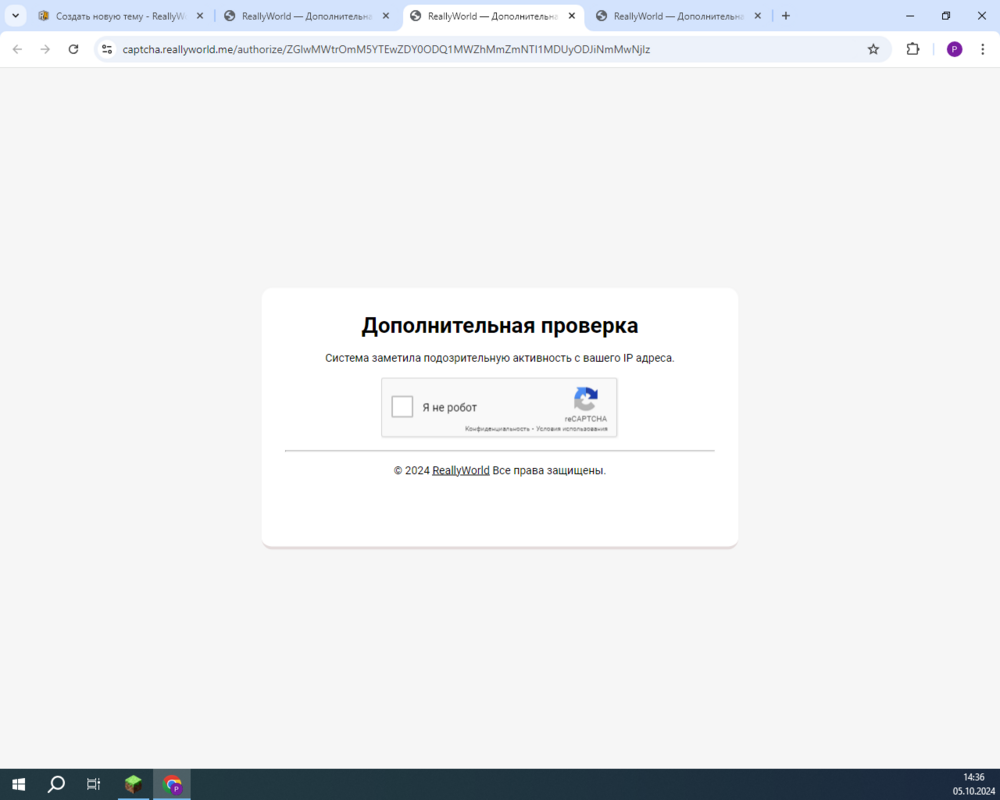Screen dimensions: 1000x800
Task: Open the Minecraft launcher taskbar icon
Action: click(x=133, y=784)
